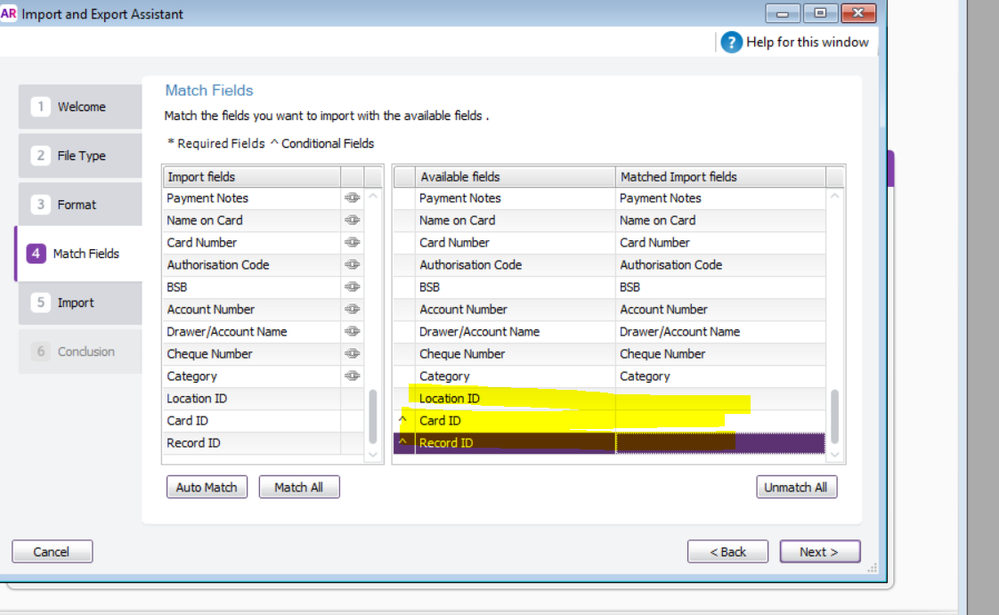Open the File Type step
Image resolution: width=999 pixels, height=615 pixels.
tap(80, 156)
